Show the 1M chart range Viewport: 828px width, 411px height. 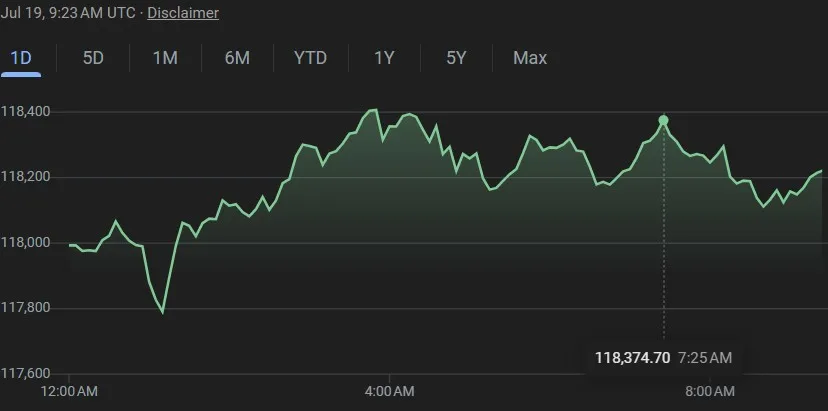tap(165, 58)
